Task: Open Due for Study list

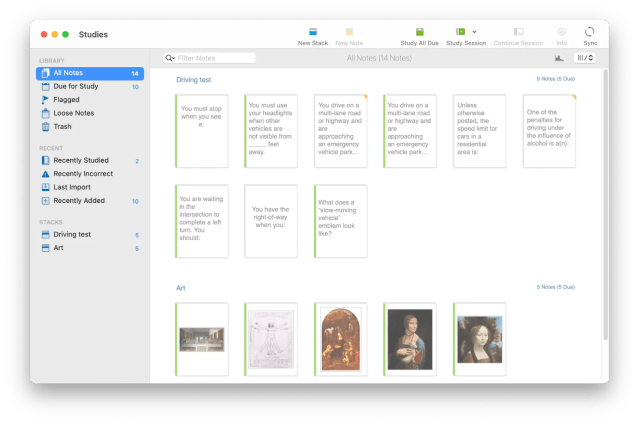Action: (x=90, y=86)
